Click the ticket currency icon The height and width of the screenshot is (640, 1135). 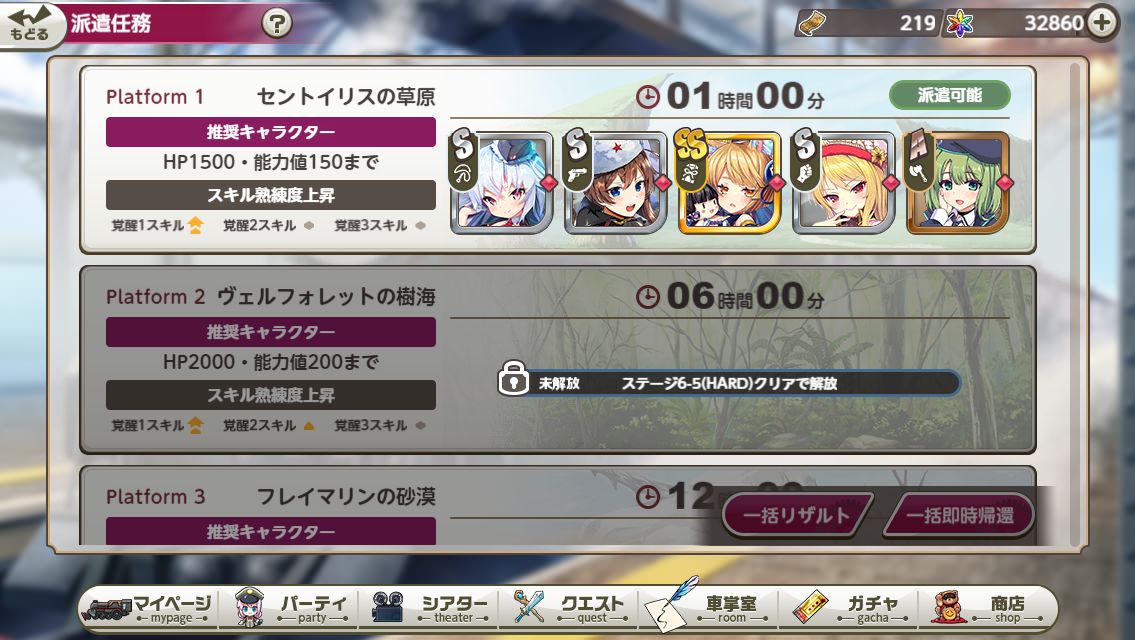click(812, 23)
